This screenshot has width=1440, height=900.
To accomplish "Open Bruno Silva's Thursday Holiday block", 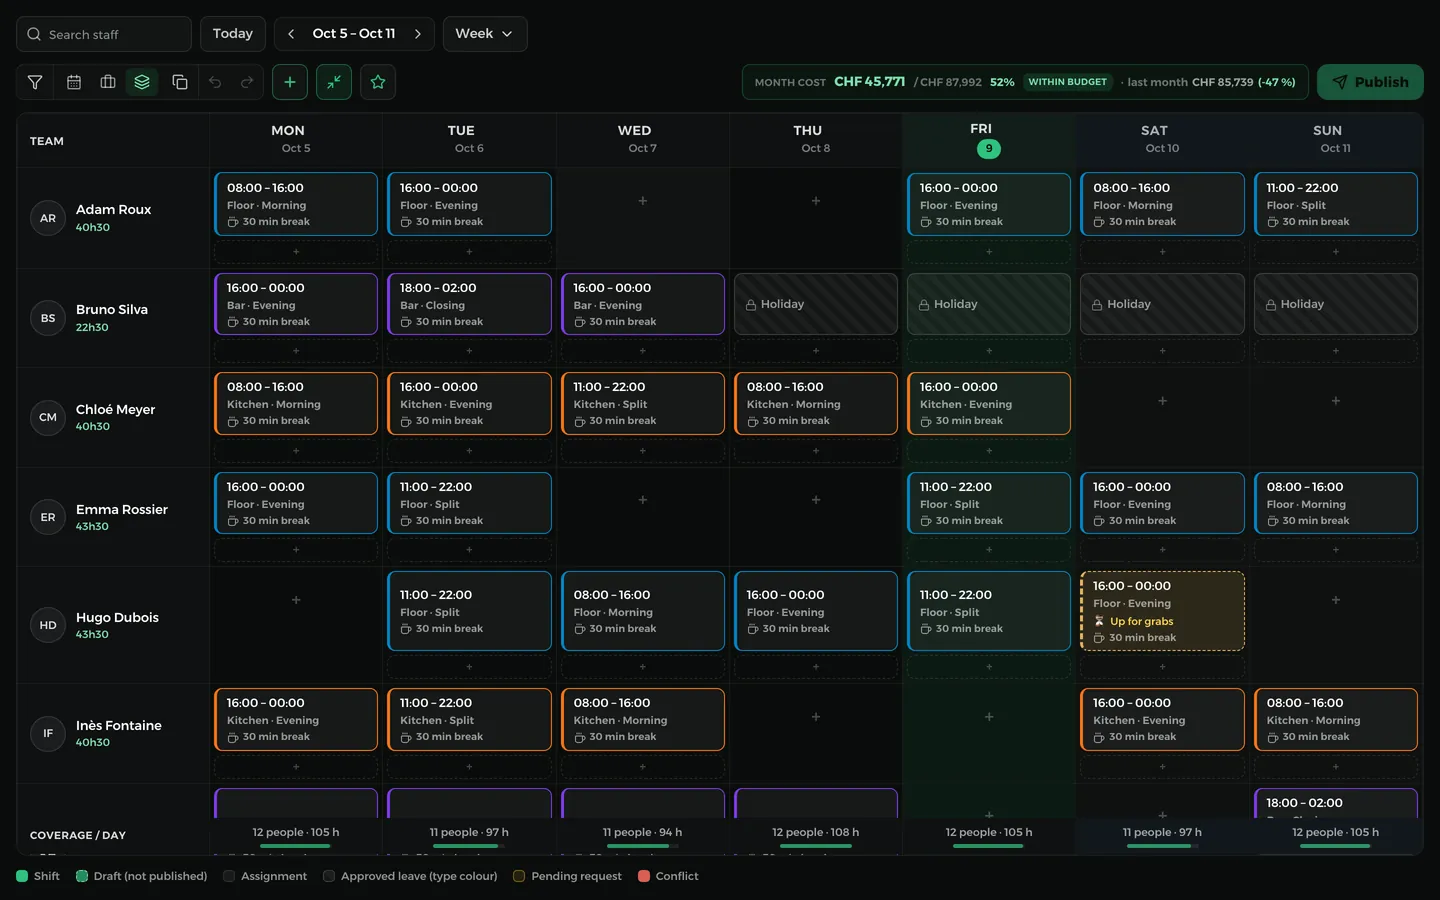I will (816, 304).
